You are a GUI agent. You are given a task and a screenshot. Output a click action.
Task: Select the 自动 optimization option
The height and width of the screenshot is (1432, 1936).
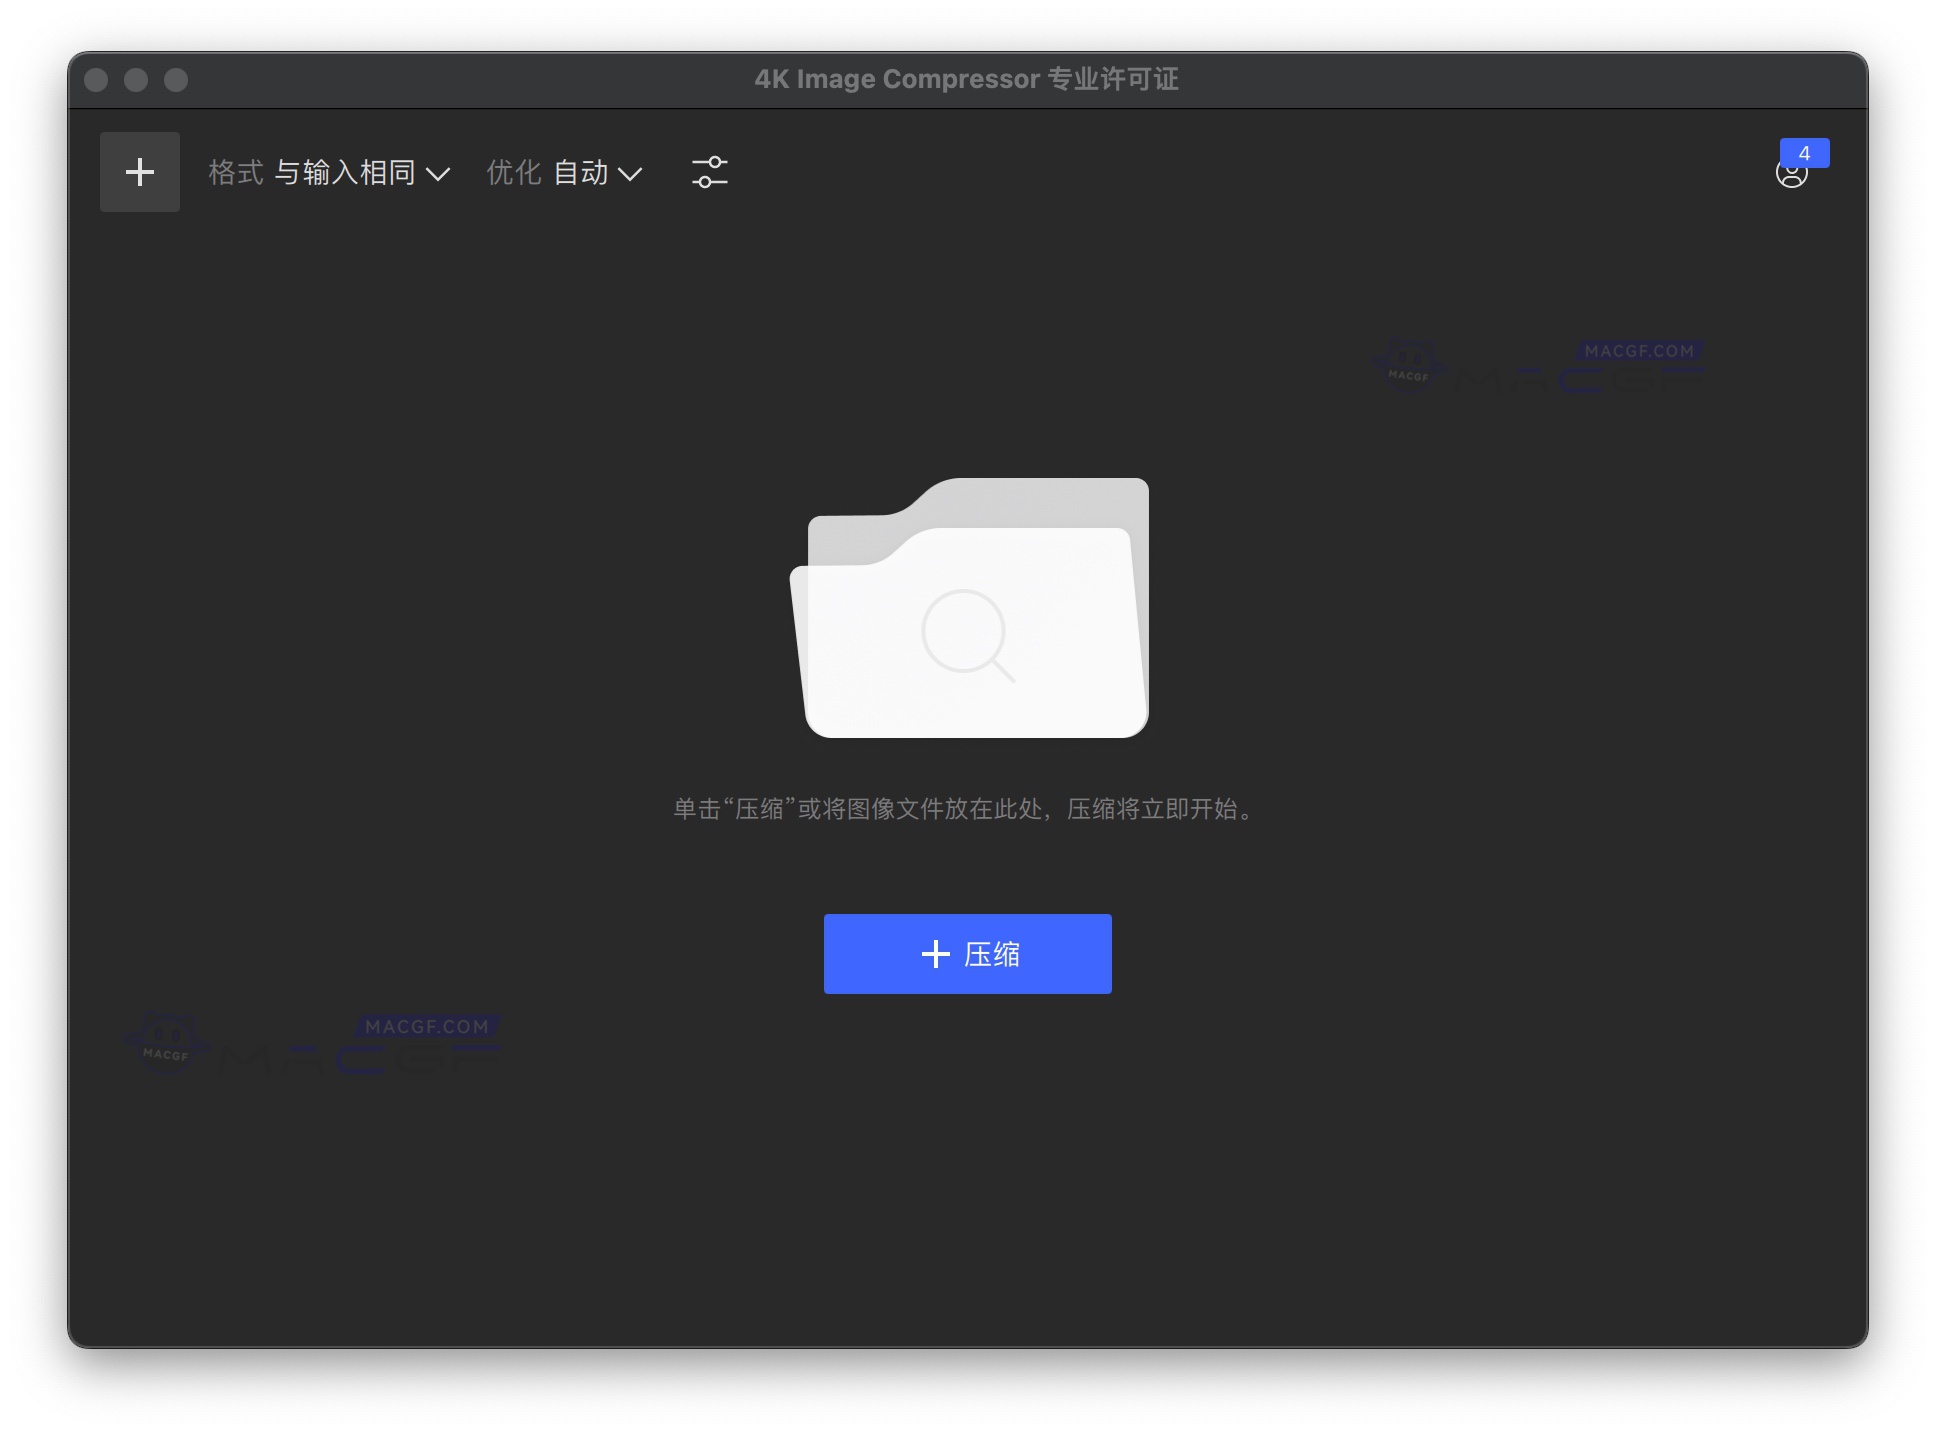coord(583,172)
